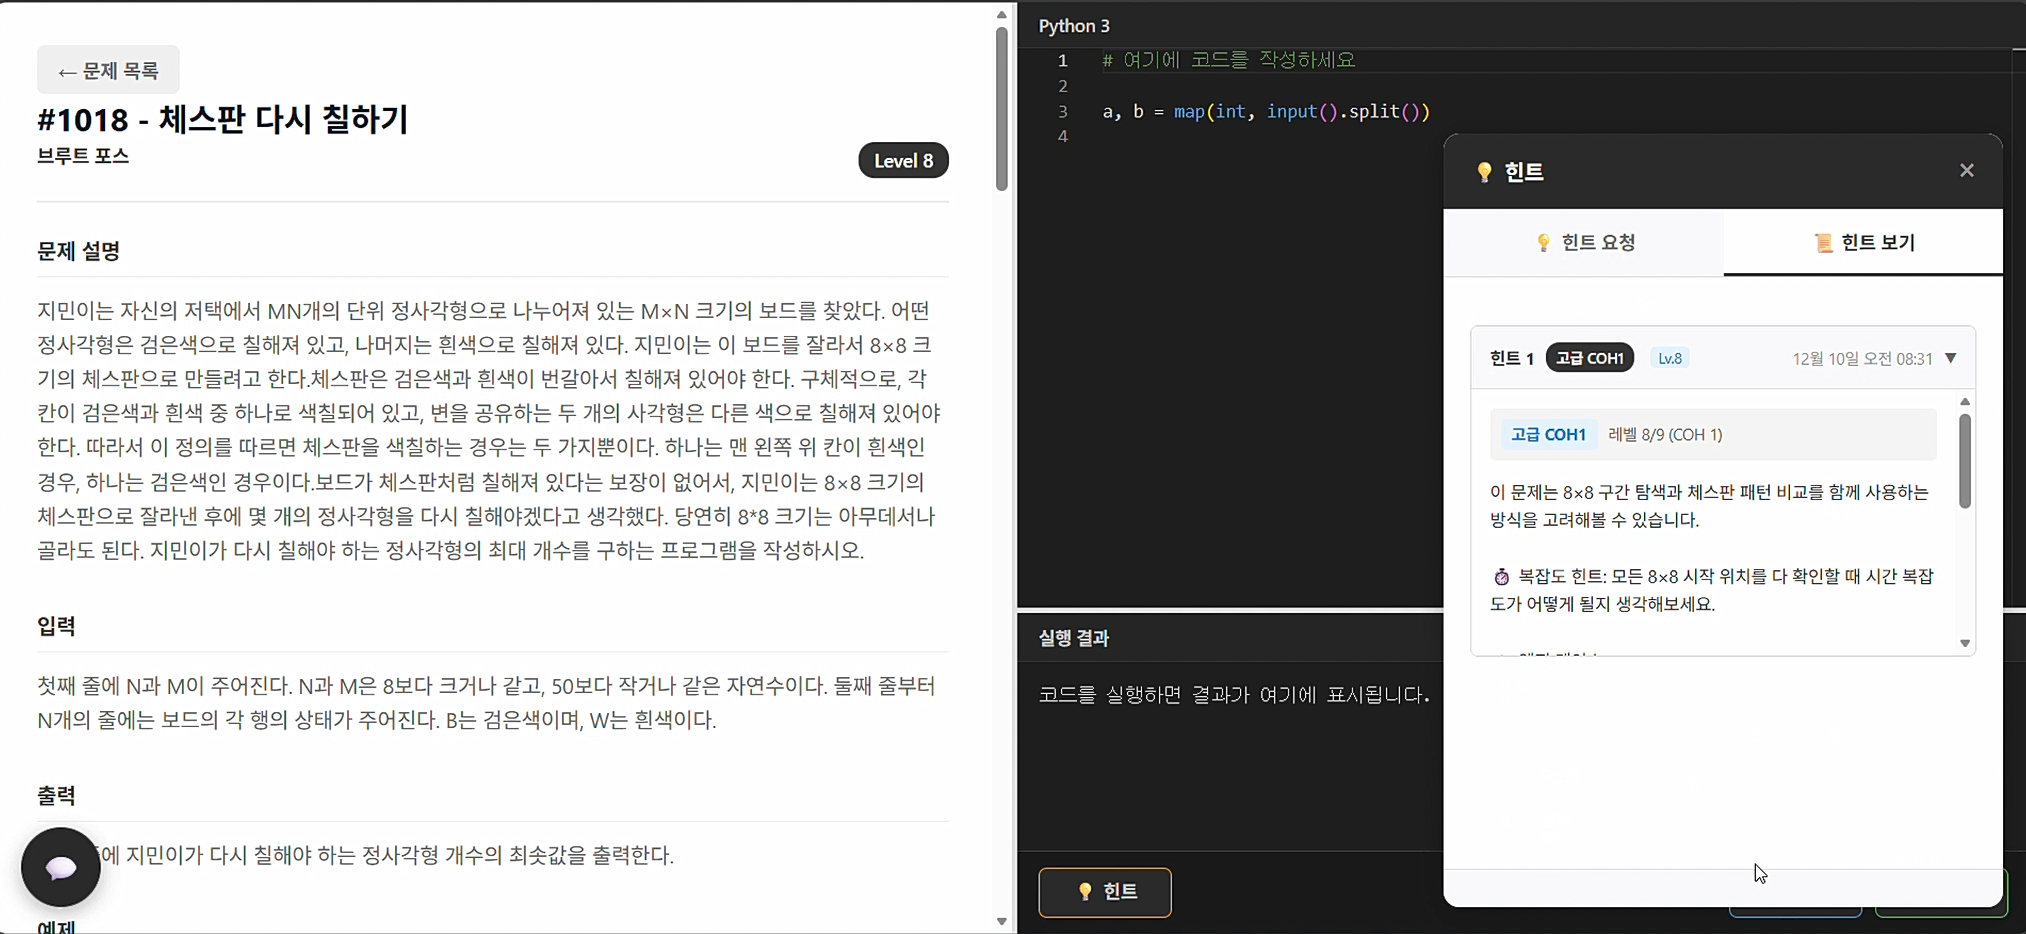Click the alarm clock icon next to 복잡도 힌트
Screen dimensions: 2026x934
tap(1500, 575)
